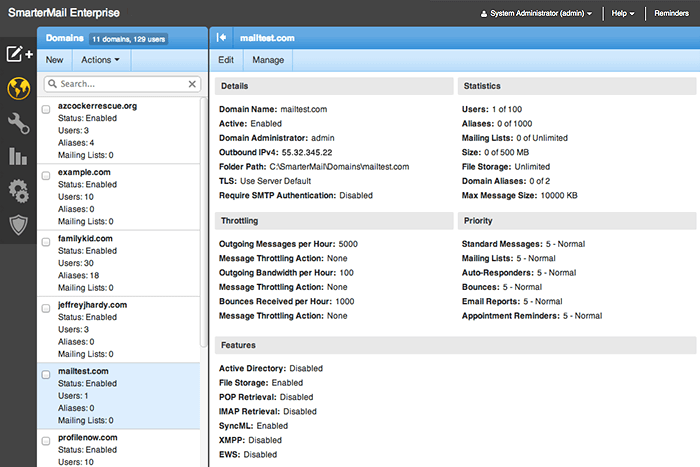Collapse the domain list panel arrow icon
The image size is (700, 467).
pyautogui.click(x=222, y=37)
